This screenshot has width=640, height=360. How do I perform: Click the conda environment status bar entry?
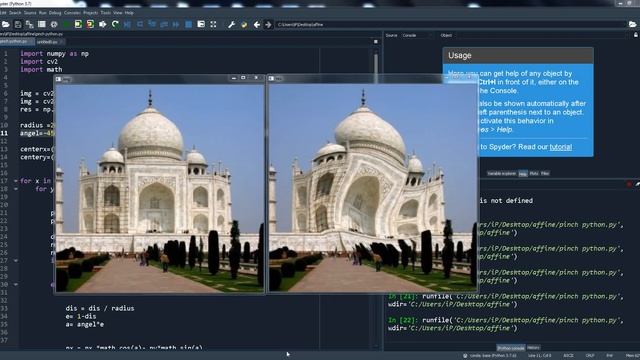point(490,356)
